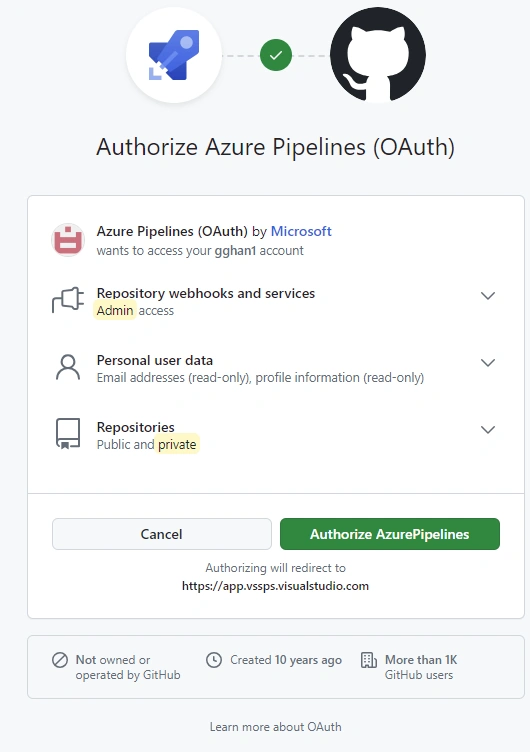530x752 pixels.
Task: Click the clock icon beside Created
Action: pos(214,660)
